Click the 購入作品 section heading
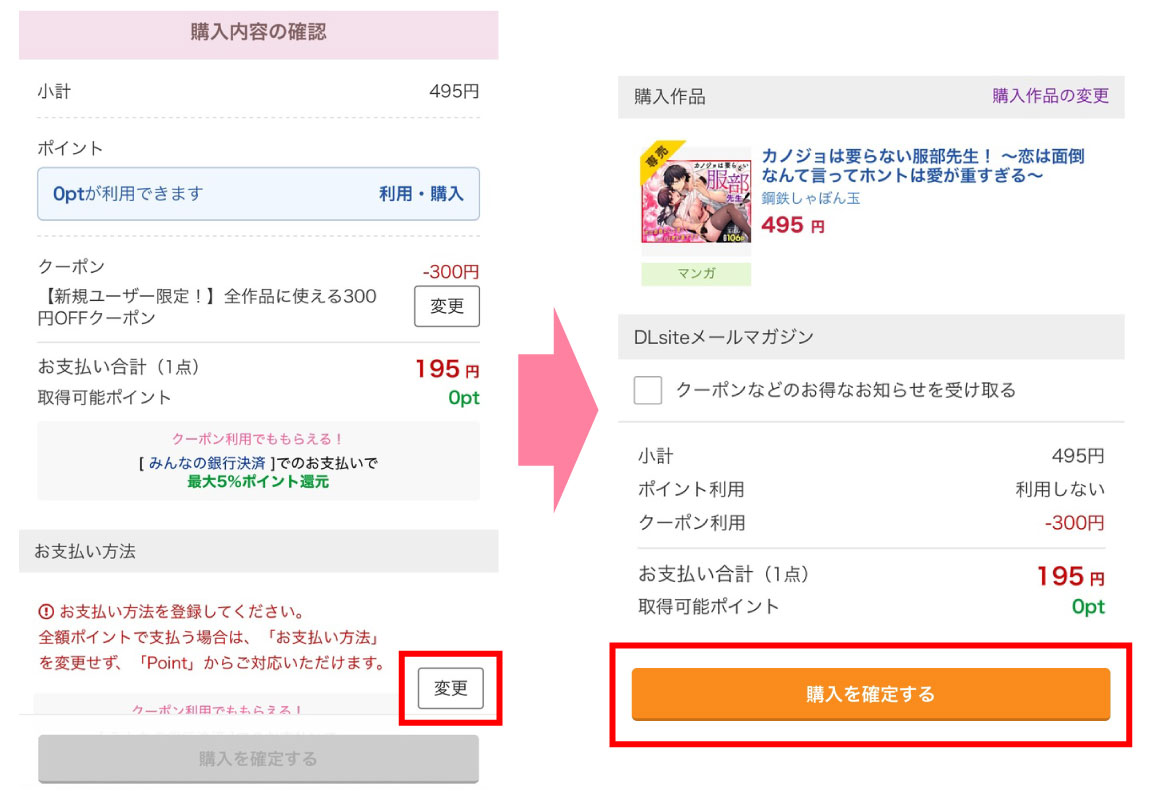1150x800 pixels. (x=670, y=97)
